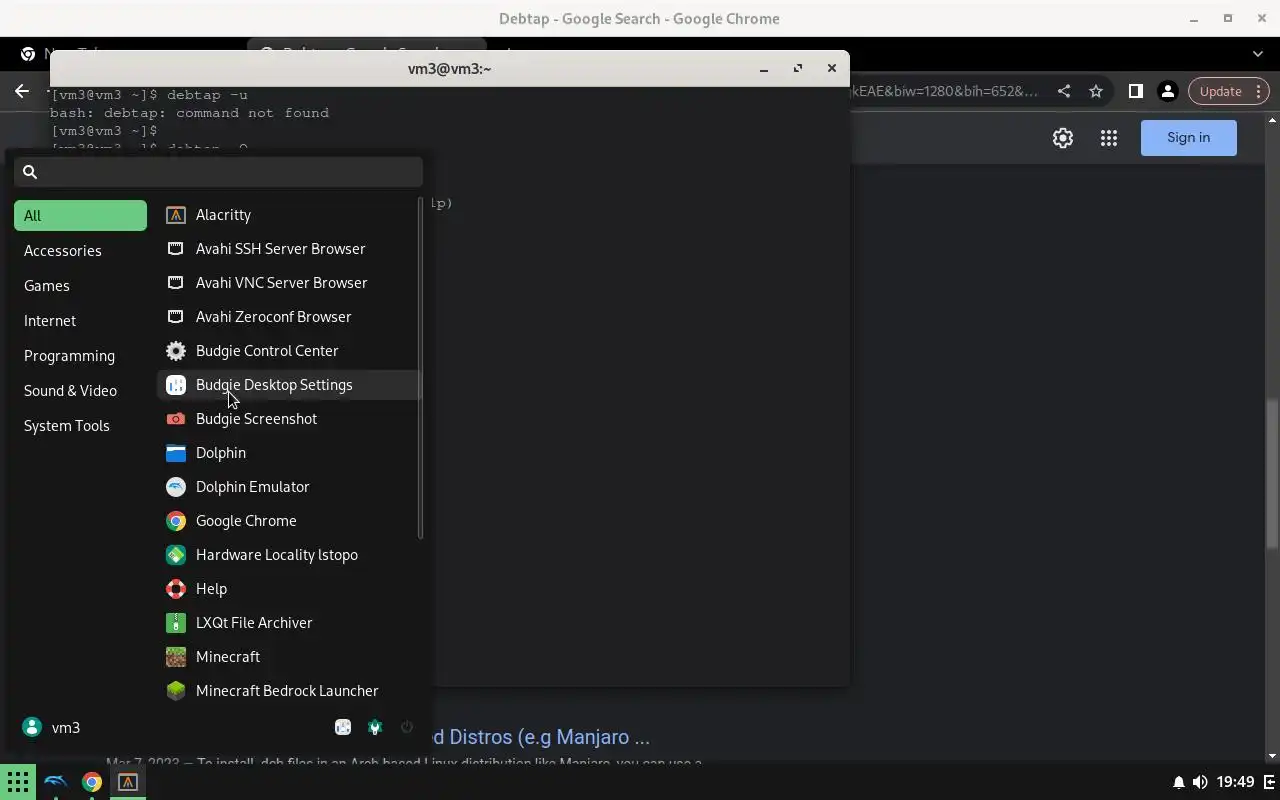Select the System Tools category
Image resolution: width=1280 pixels, height=800 pixels.
[80, 426]
